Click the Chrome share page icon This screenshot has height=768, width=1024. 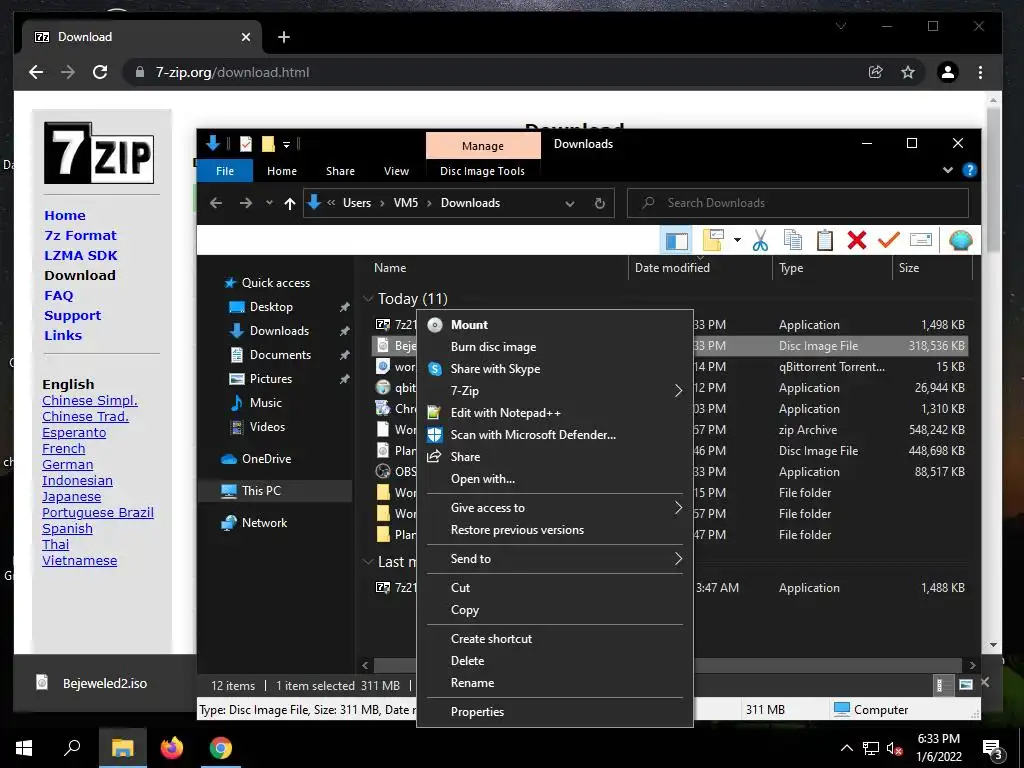pos(875,72)
